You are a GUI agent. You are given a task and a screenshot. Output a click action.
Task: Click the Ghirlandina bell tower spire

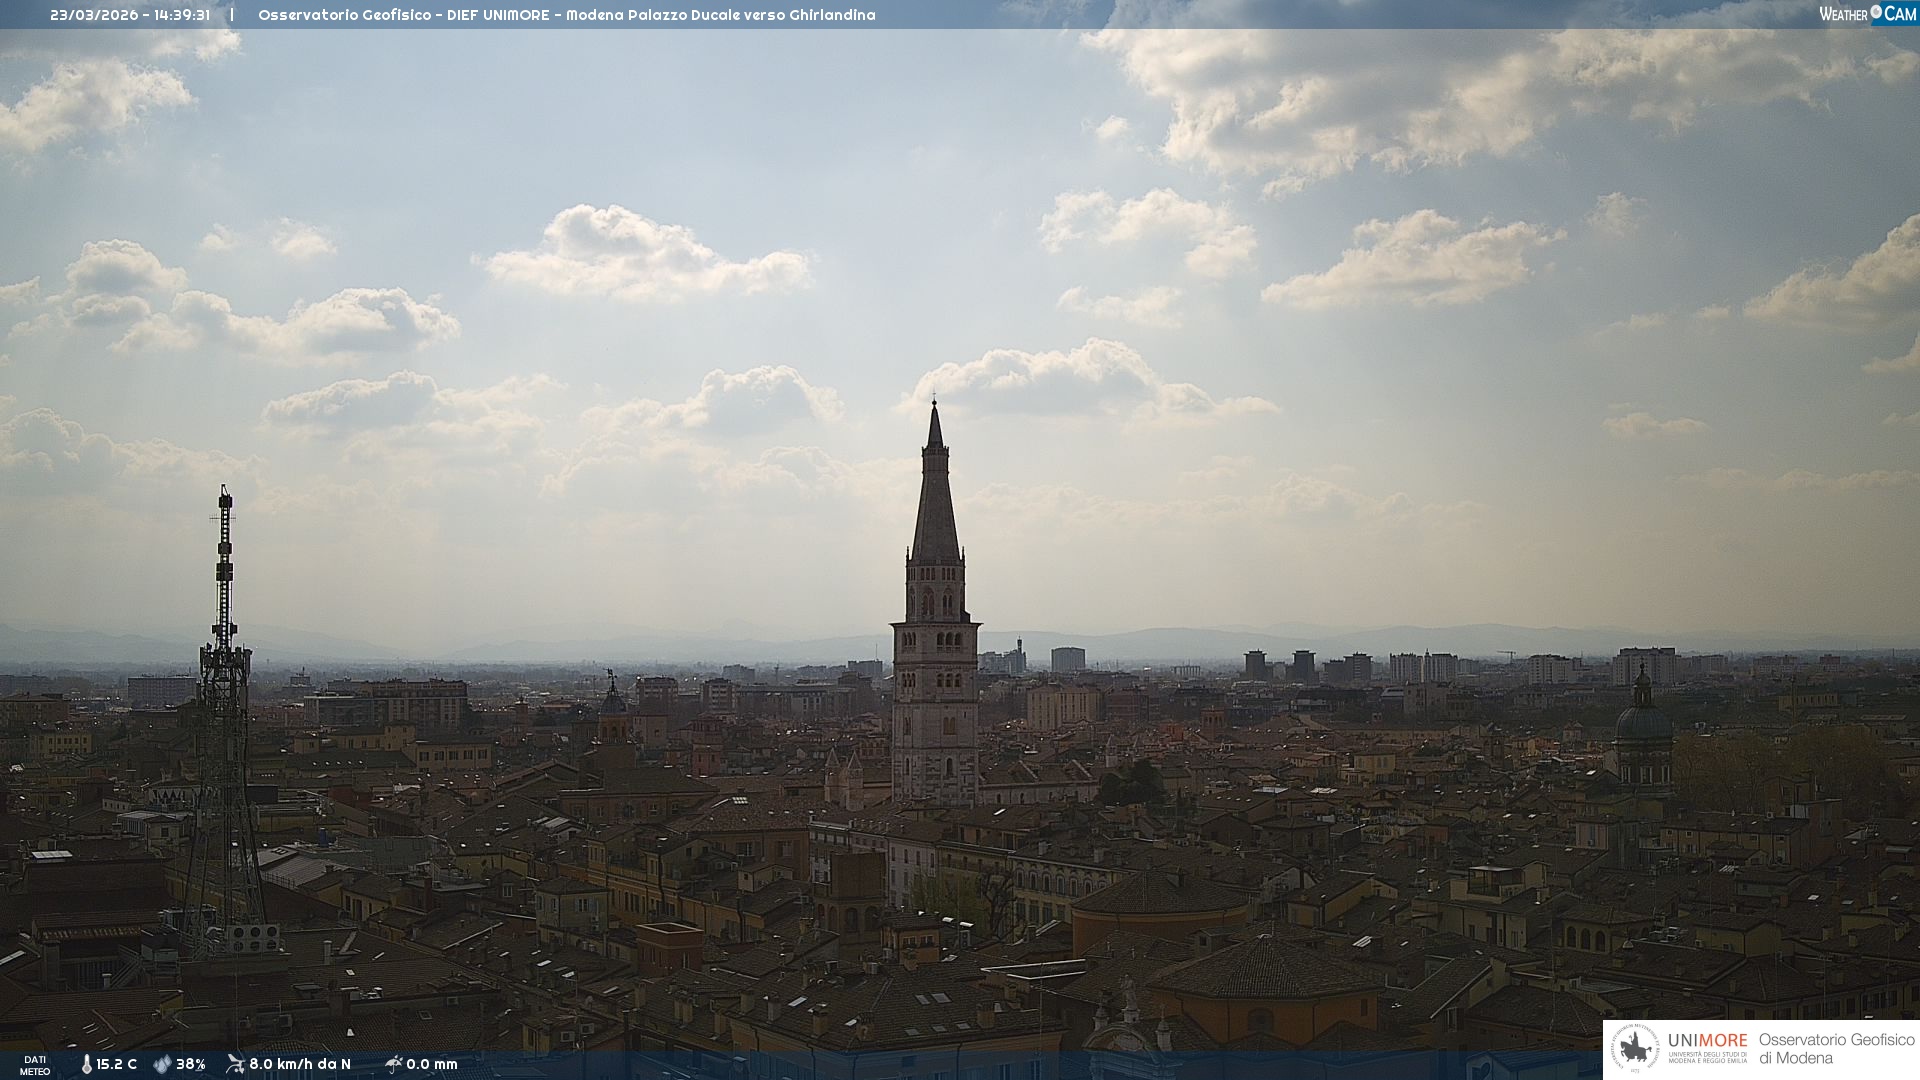point(936,500)
